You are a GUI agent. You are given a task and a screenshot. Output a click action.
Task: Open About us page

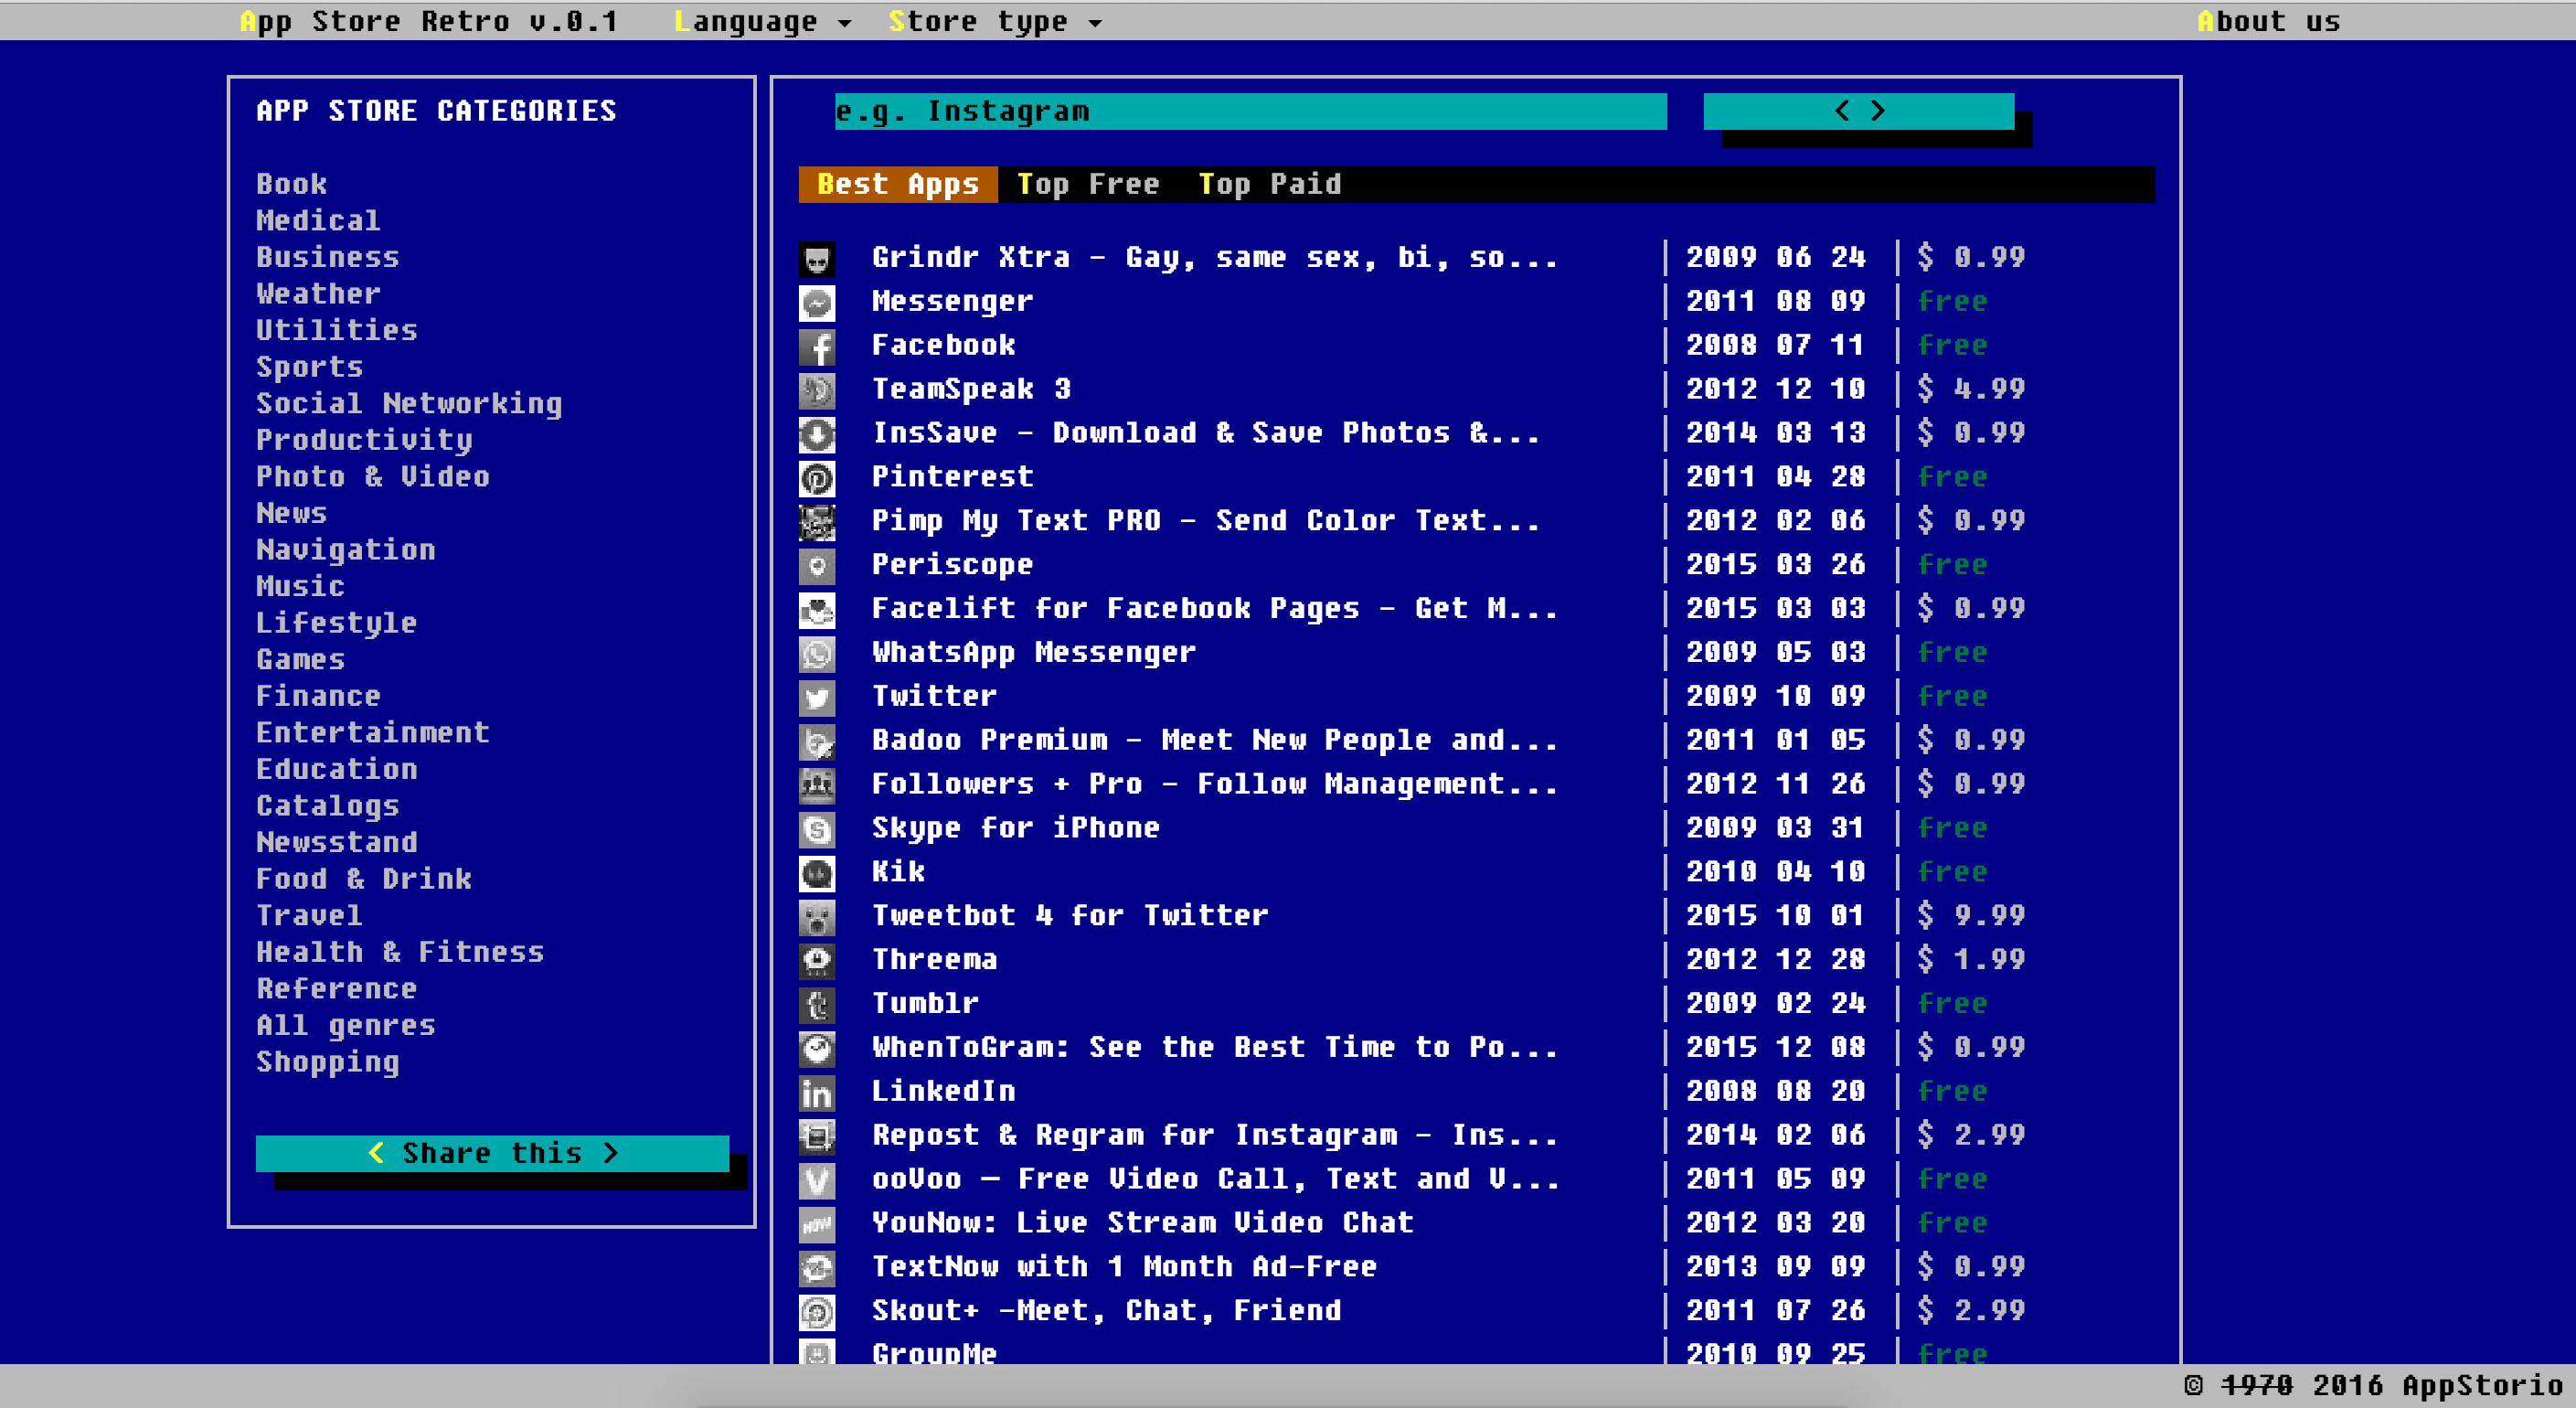tap(2268, 21)
